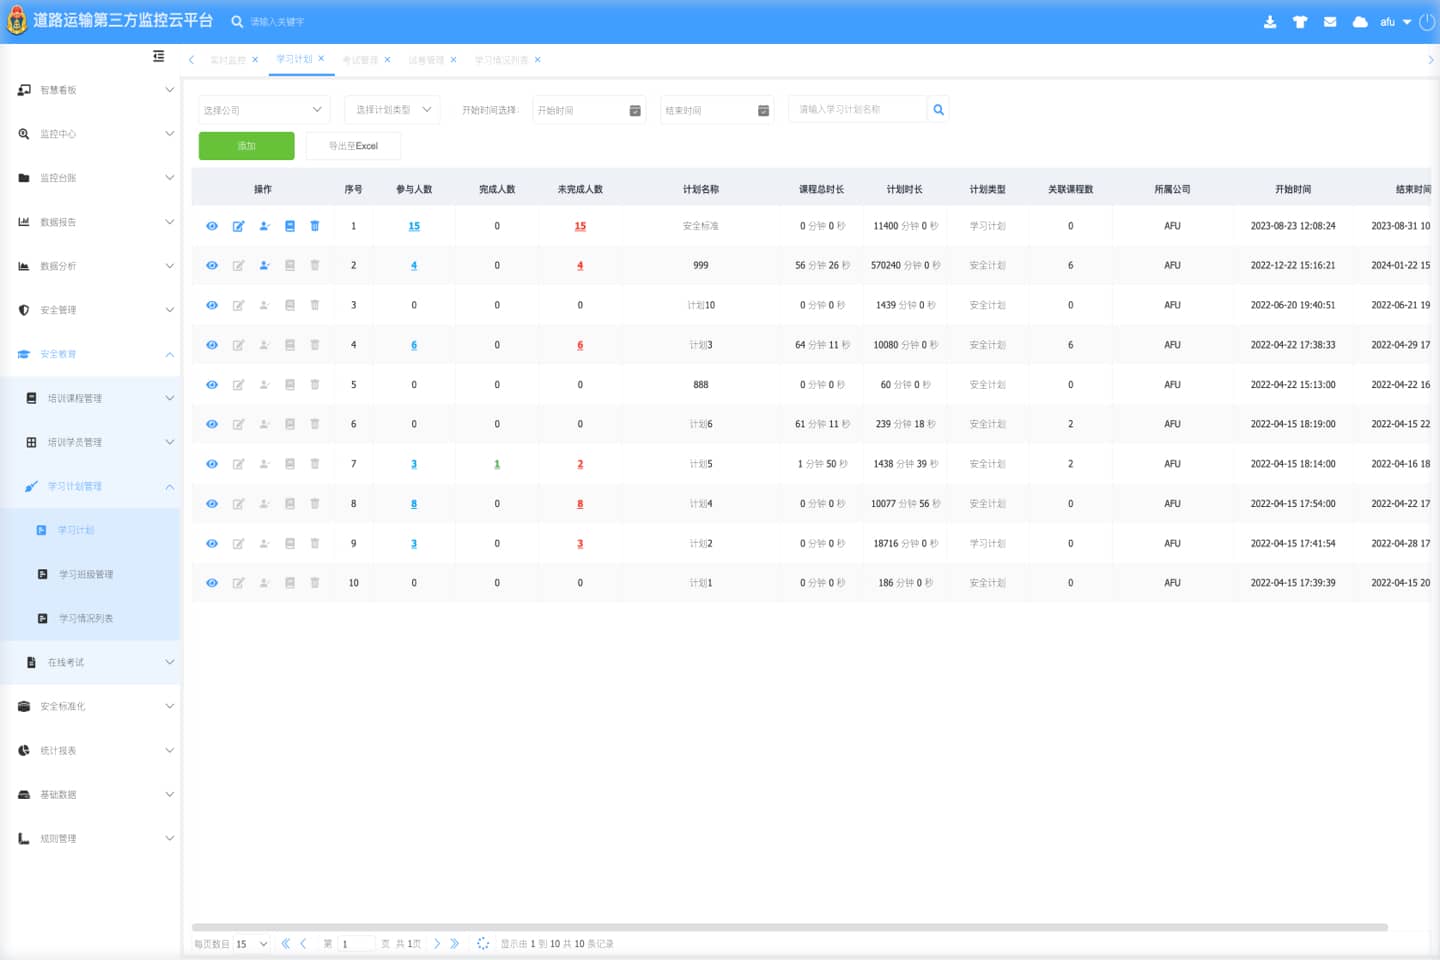The height and width of the screenshot is (960, 1440).
Task: Click the magnifier search icon beside plan name field
Action: pyautogui.click(x=938, y=110)
